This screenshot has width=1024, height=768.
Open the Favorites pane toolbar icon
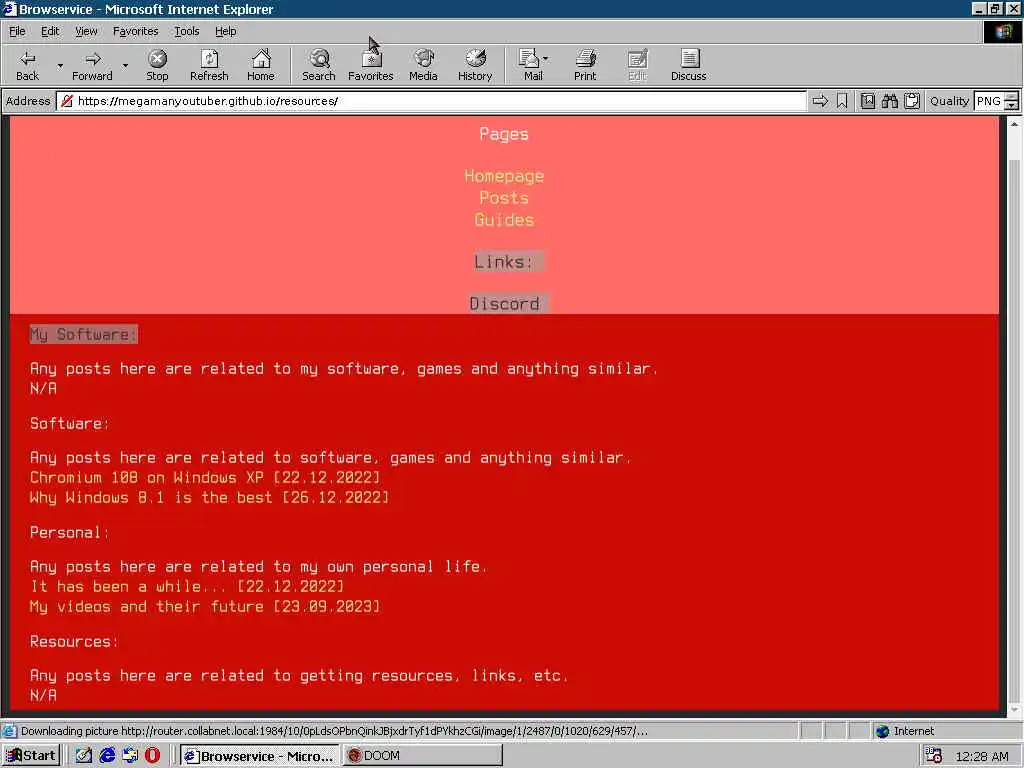[x=370, y=65]
